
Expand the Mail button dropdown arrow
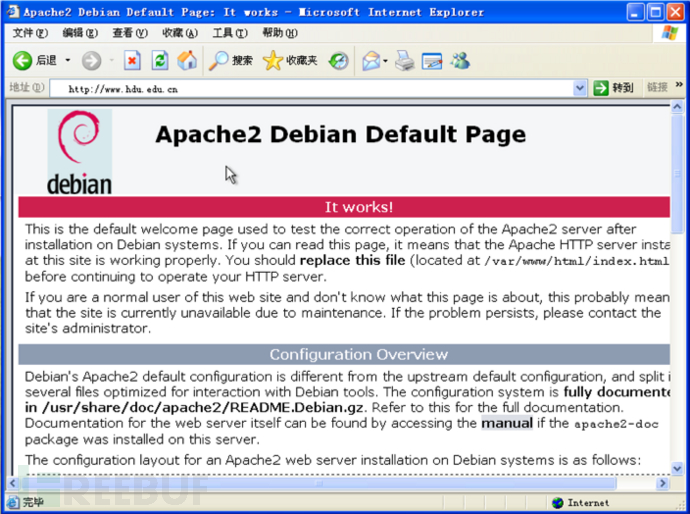coord(385,61)
